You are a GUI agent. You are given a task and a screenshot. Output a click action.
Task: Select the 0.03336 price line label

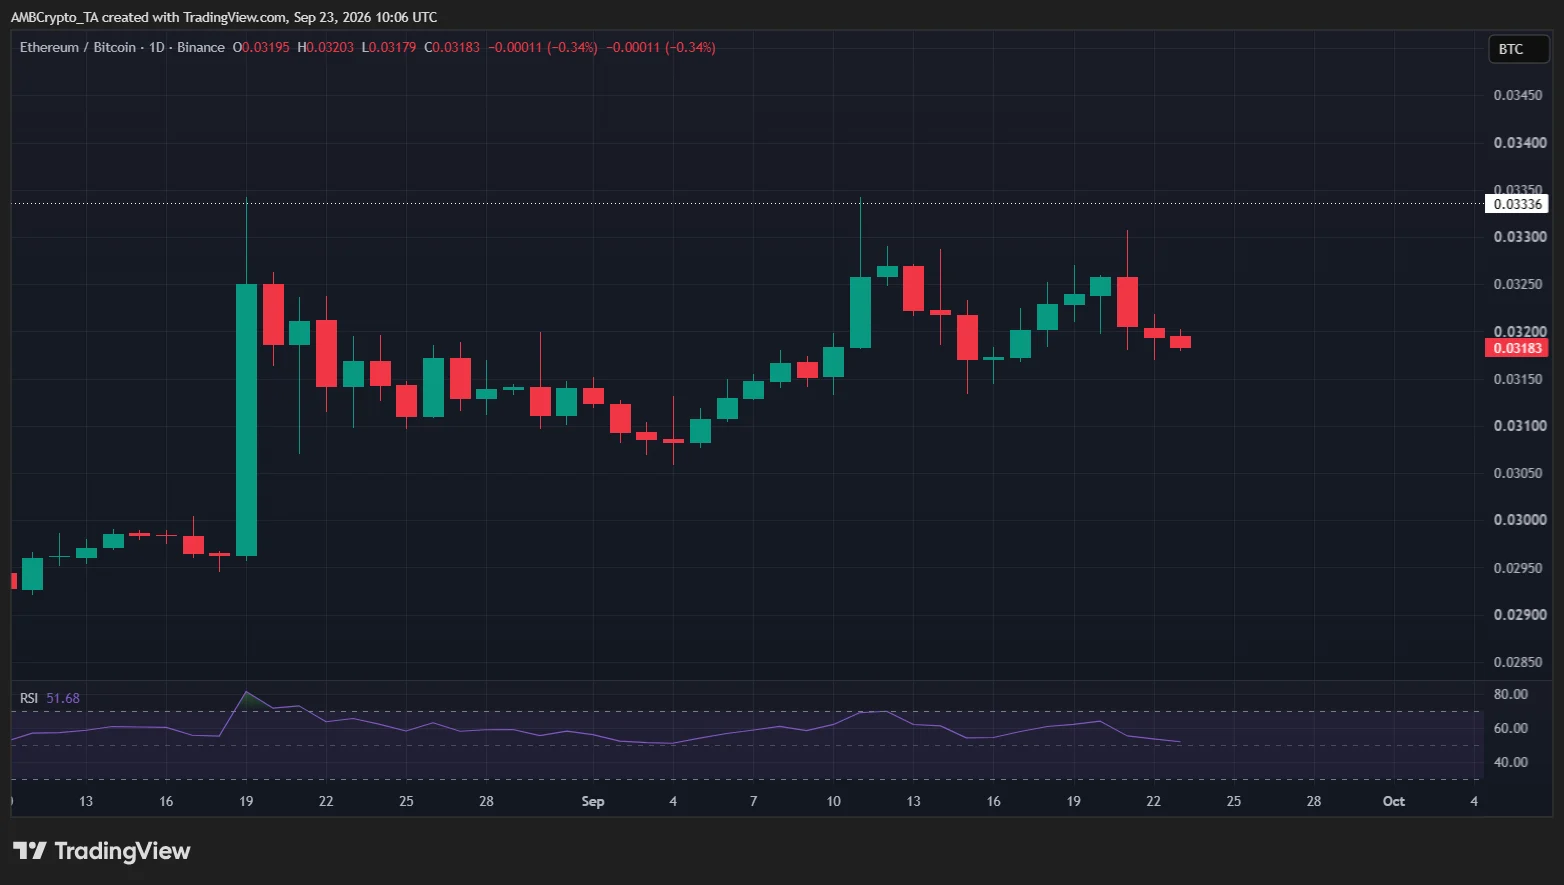click(1518, 204)
